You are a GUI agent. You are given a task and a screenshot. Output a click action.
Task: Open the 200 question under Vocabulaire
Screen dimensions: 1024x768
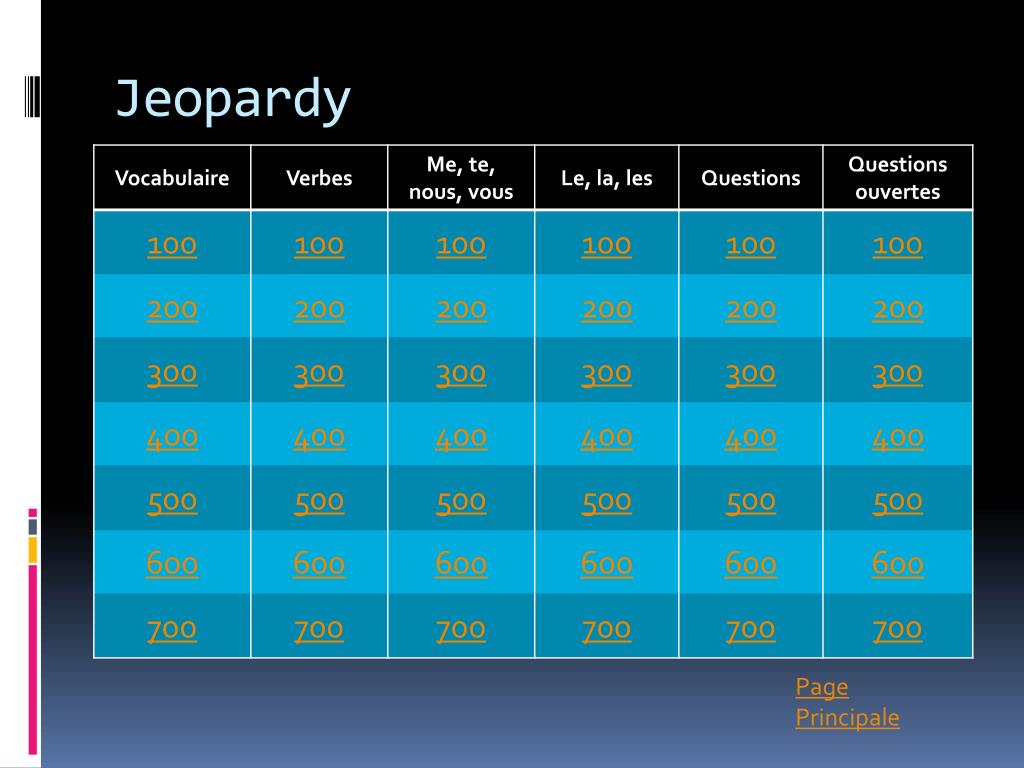click(172, 310)
